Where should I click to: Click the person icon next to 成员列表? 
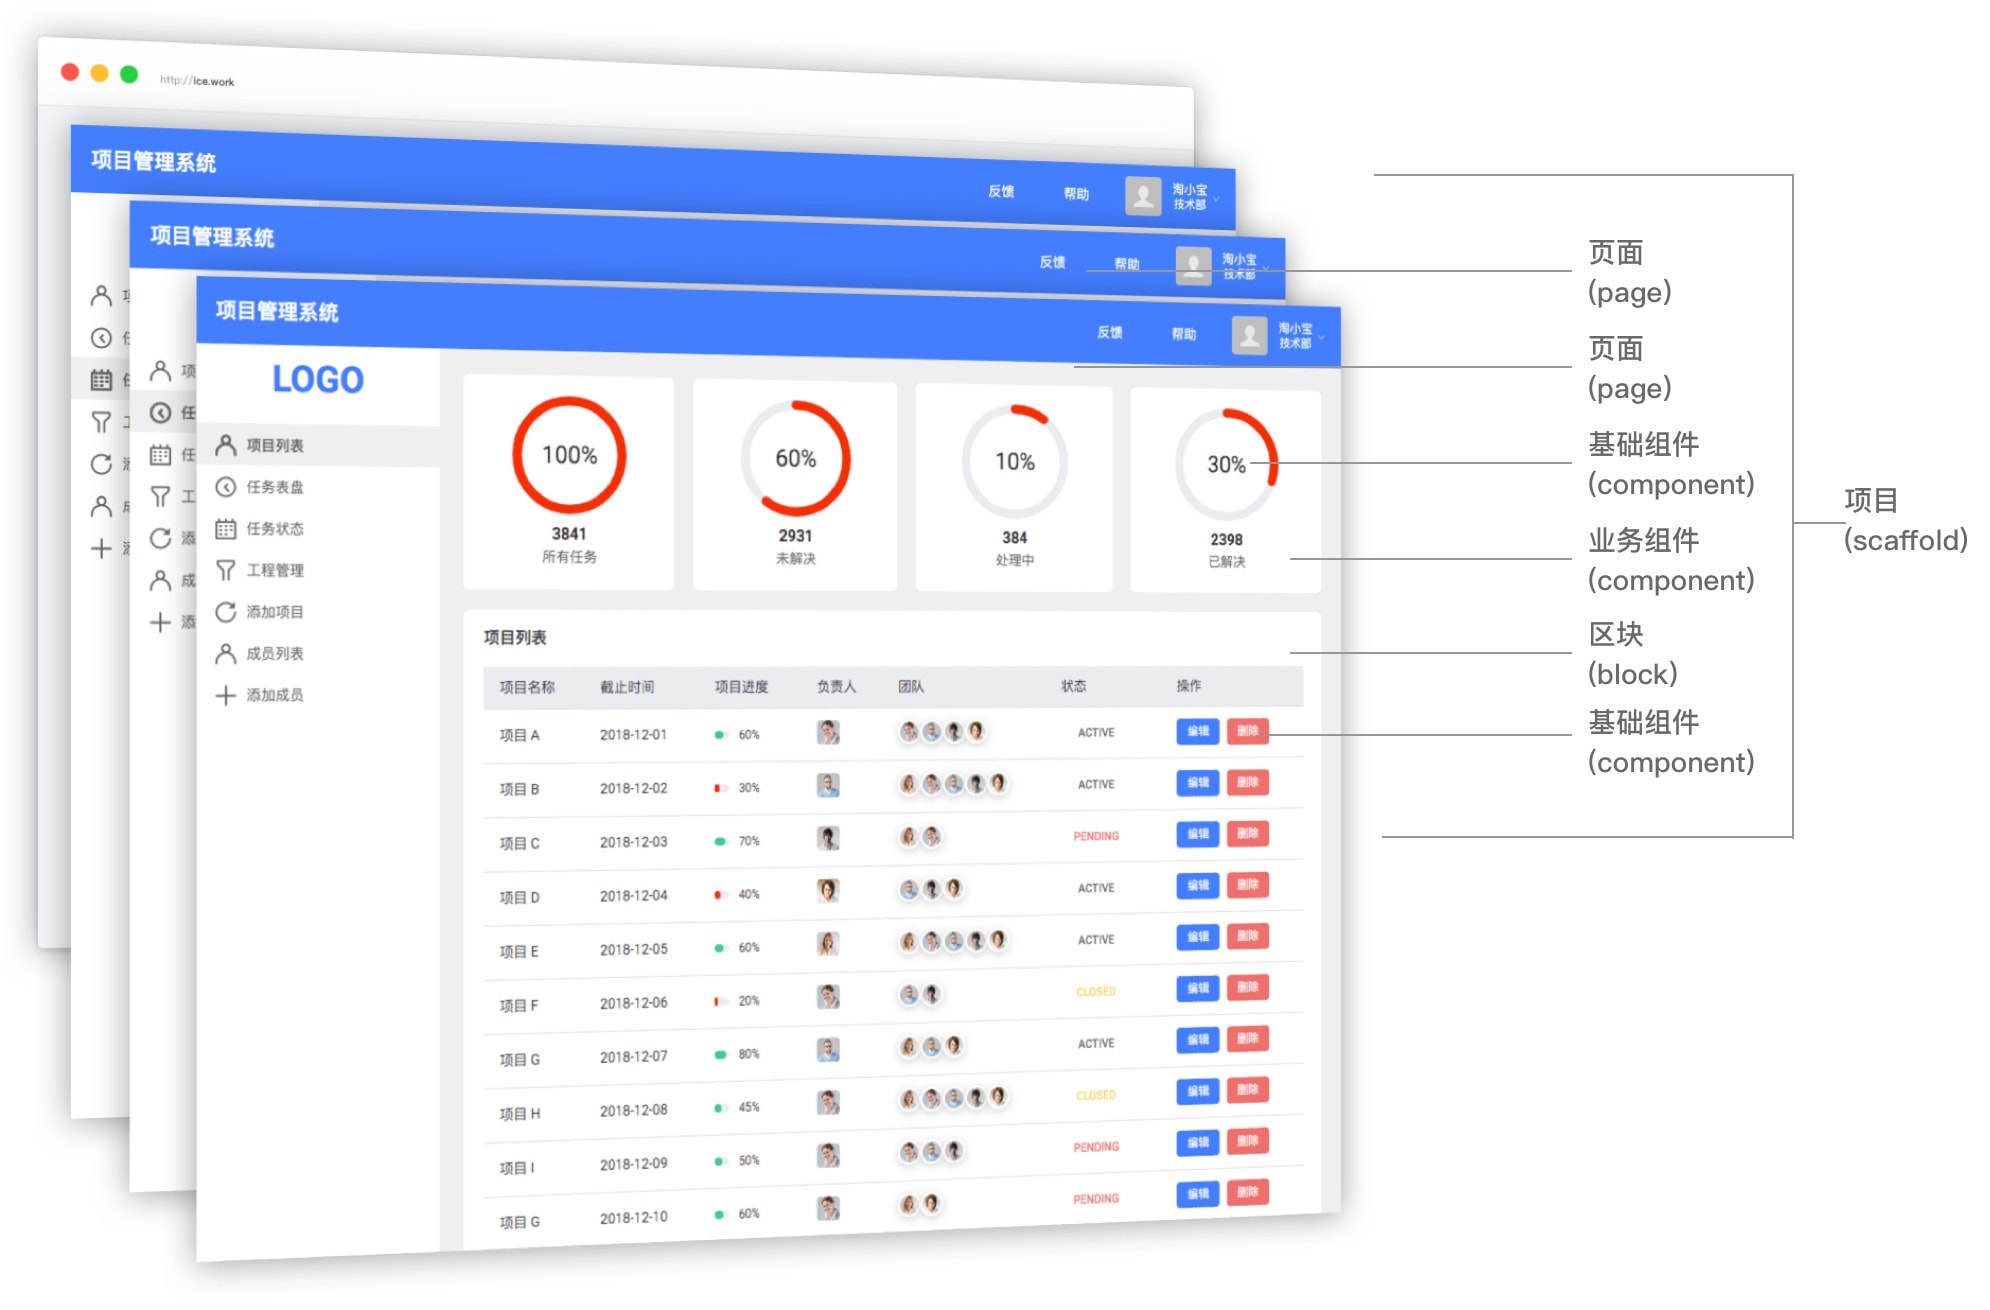[226, 654]
